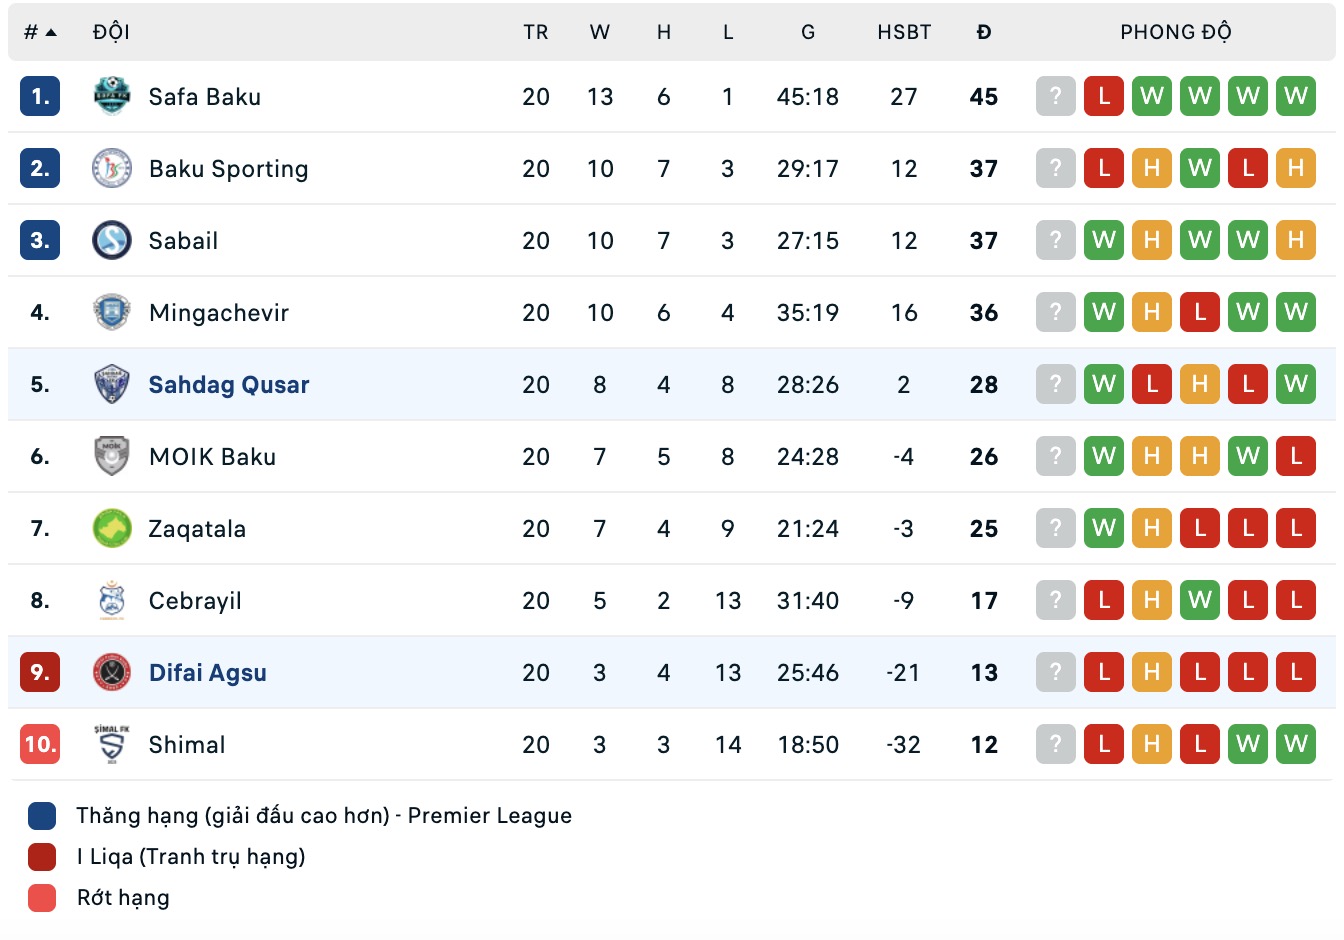This screenshot has height=940, width=1344.
Task: Click the Baku Sporting club crest
Action: 112,169
